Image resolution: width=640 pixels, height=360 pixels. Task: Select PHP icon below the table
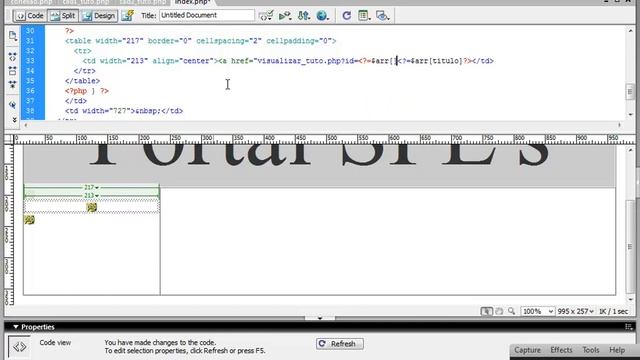(29, 220)
